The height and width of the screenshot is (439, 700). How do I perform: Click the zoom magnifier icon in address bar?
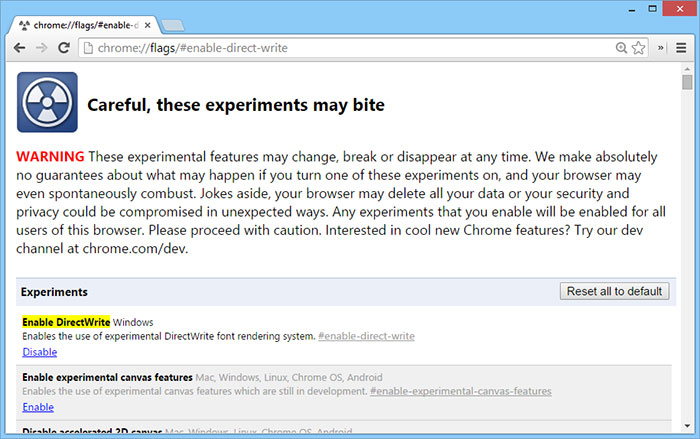621,47
